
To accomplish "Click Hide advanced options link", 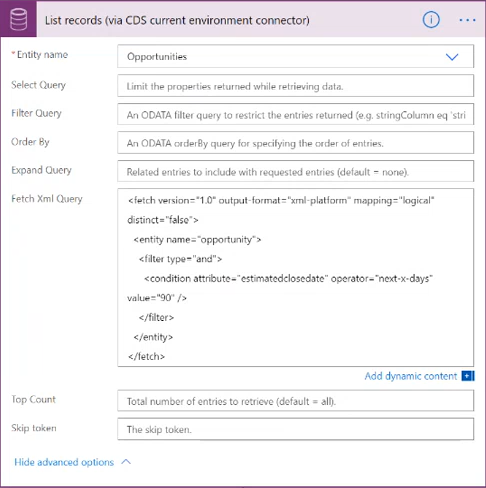I will [x=64, y=462].
